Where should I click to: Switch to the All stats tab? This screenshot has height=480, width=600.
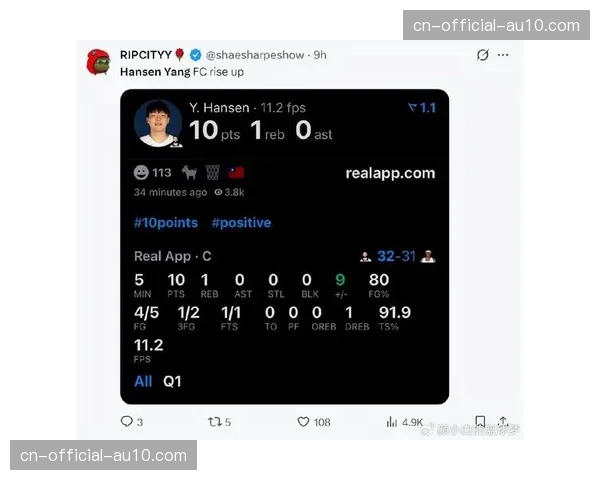click(143, 381)
